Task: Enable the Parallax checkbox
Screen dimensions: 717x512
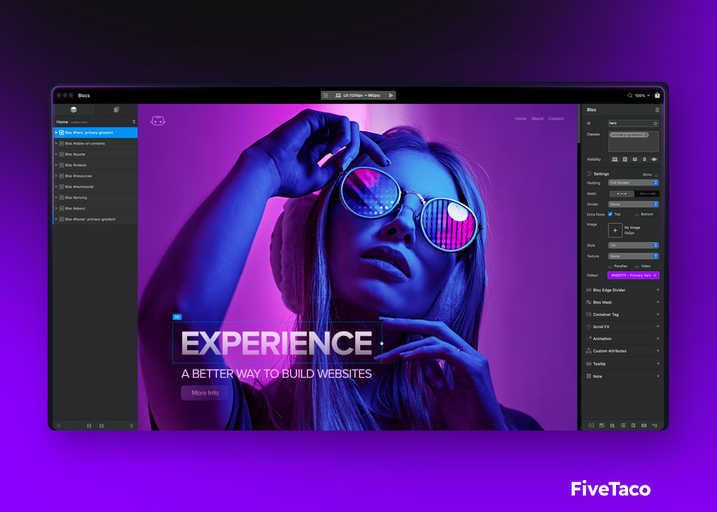Action: 610,266
